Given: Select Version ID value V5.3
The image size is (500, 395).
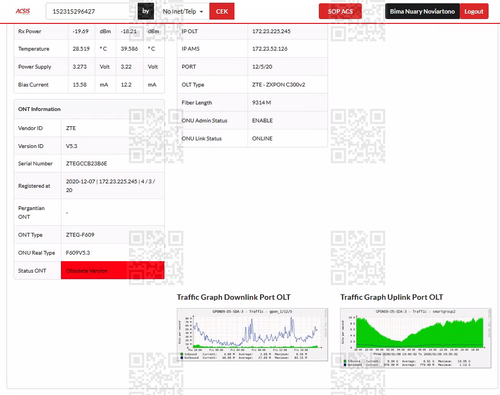Looking at the screenshot, I should coord(71,146).
